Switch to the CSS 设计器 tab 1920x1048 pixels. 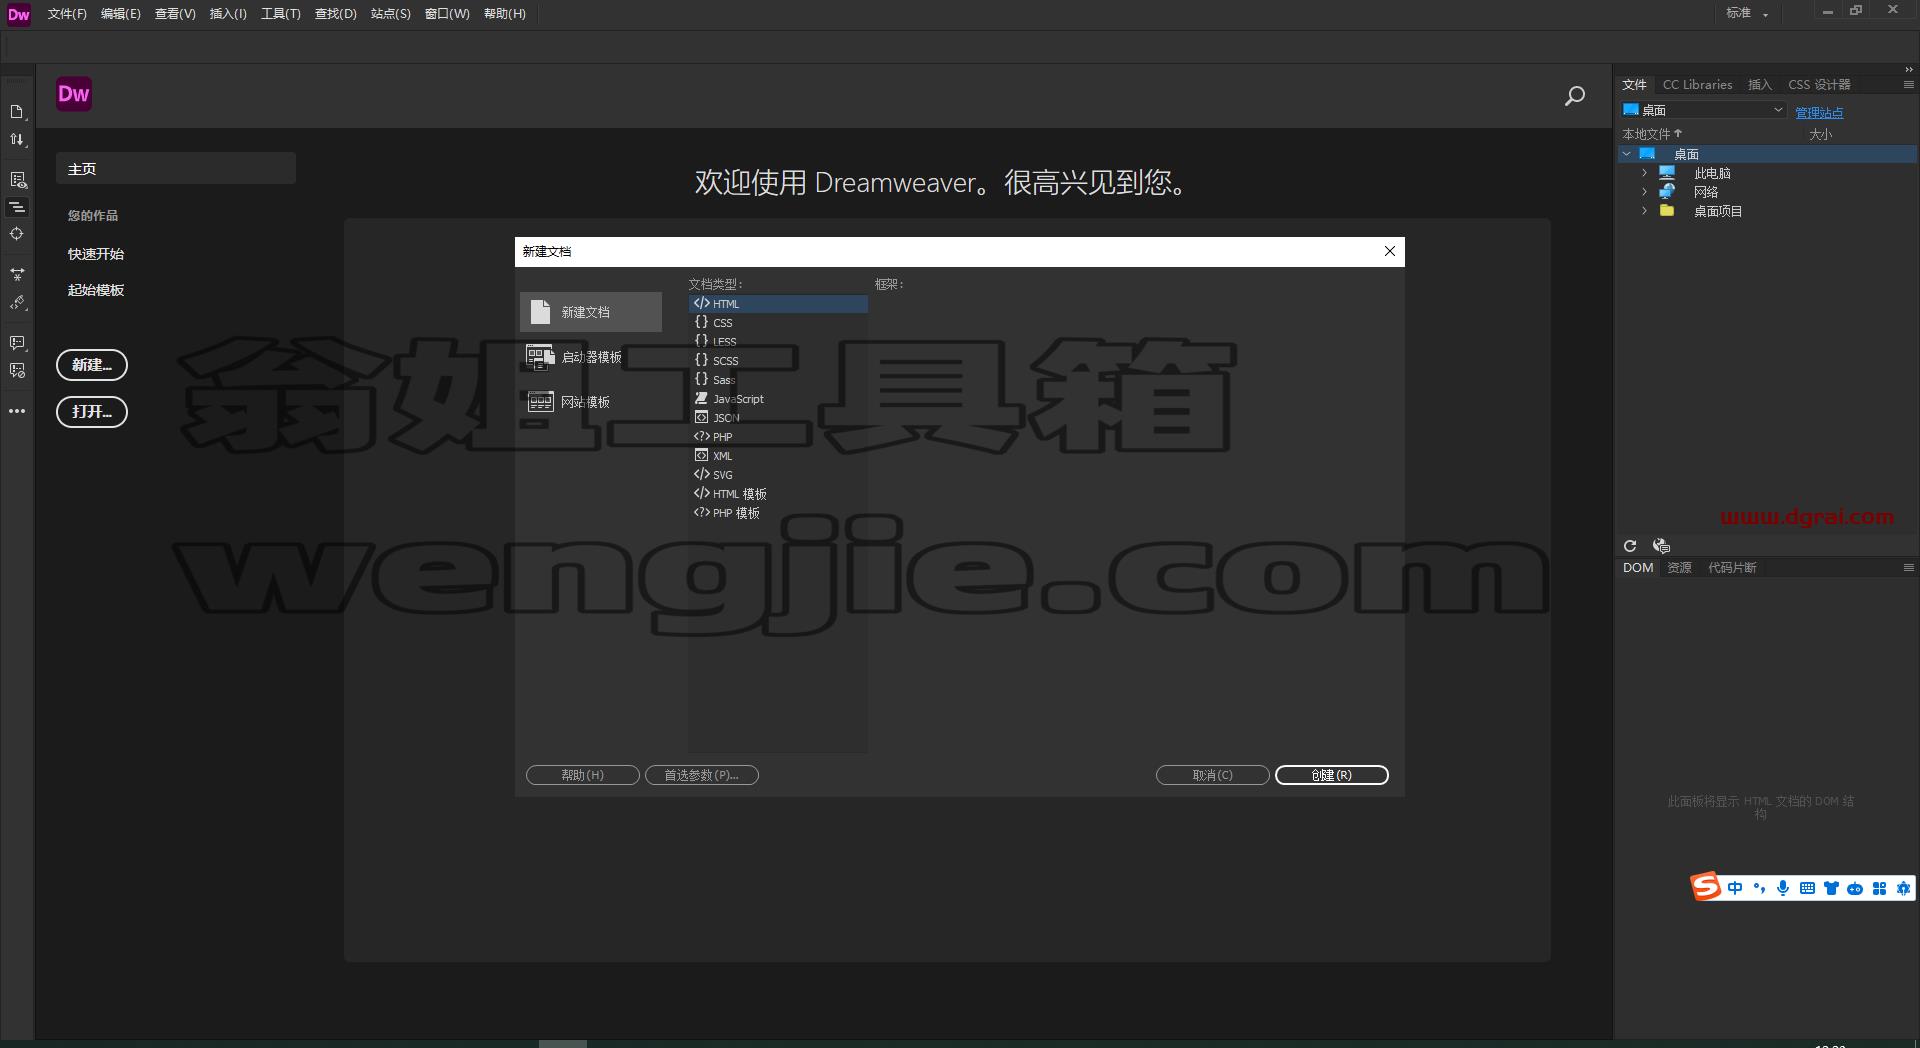coord(1819,85)
